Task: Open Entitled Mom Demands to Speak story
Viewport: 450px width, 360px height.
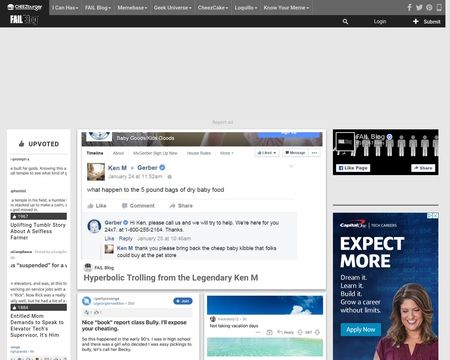Action: [x=37, y=325]
